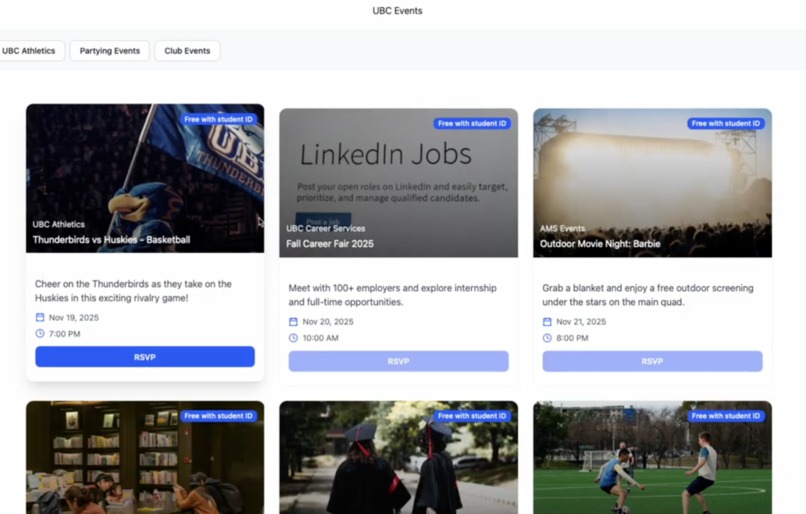Click the clock icon beside 7:00 PM

point(40,334)
